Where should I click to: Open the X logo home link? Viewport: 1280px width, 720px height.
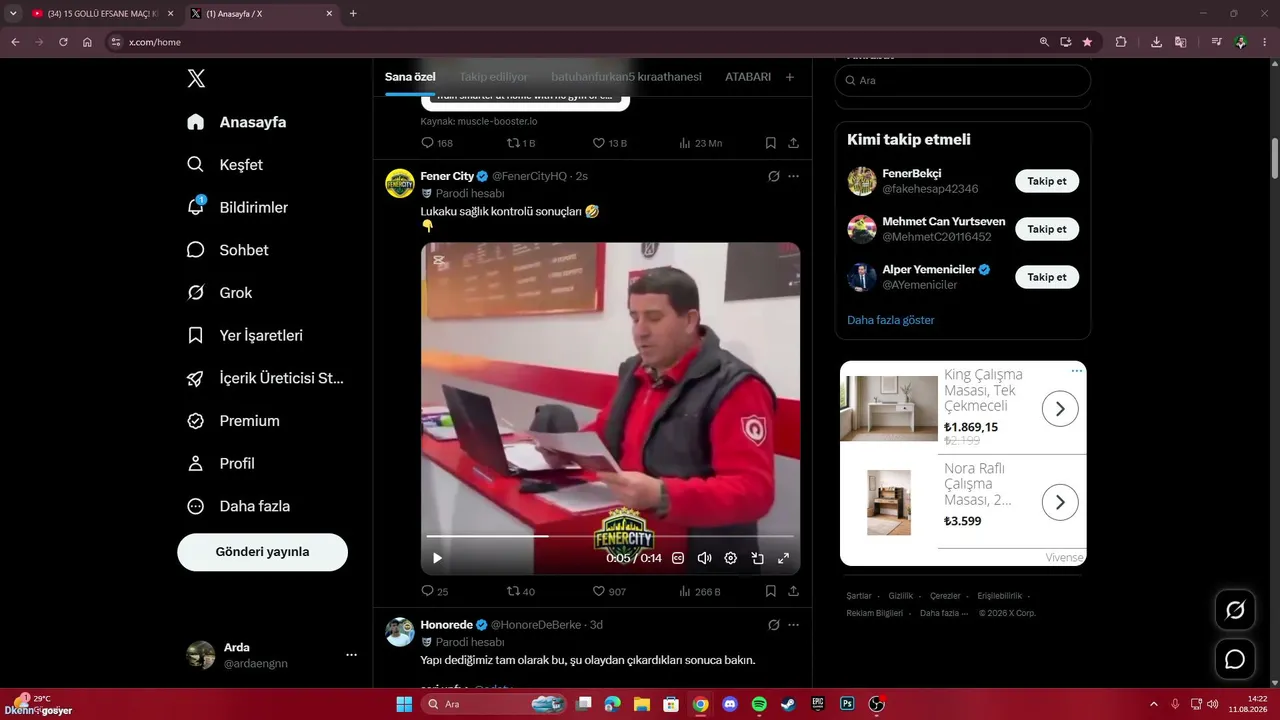tap(196, 79)
